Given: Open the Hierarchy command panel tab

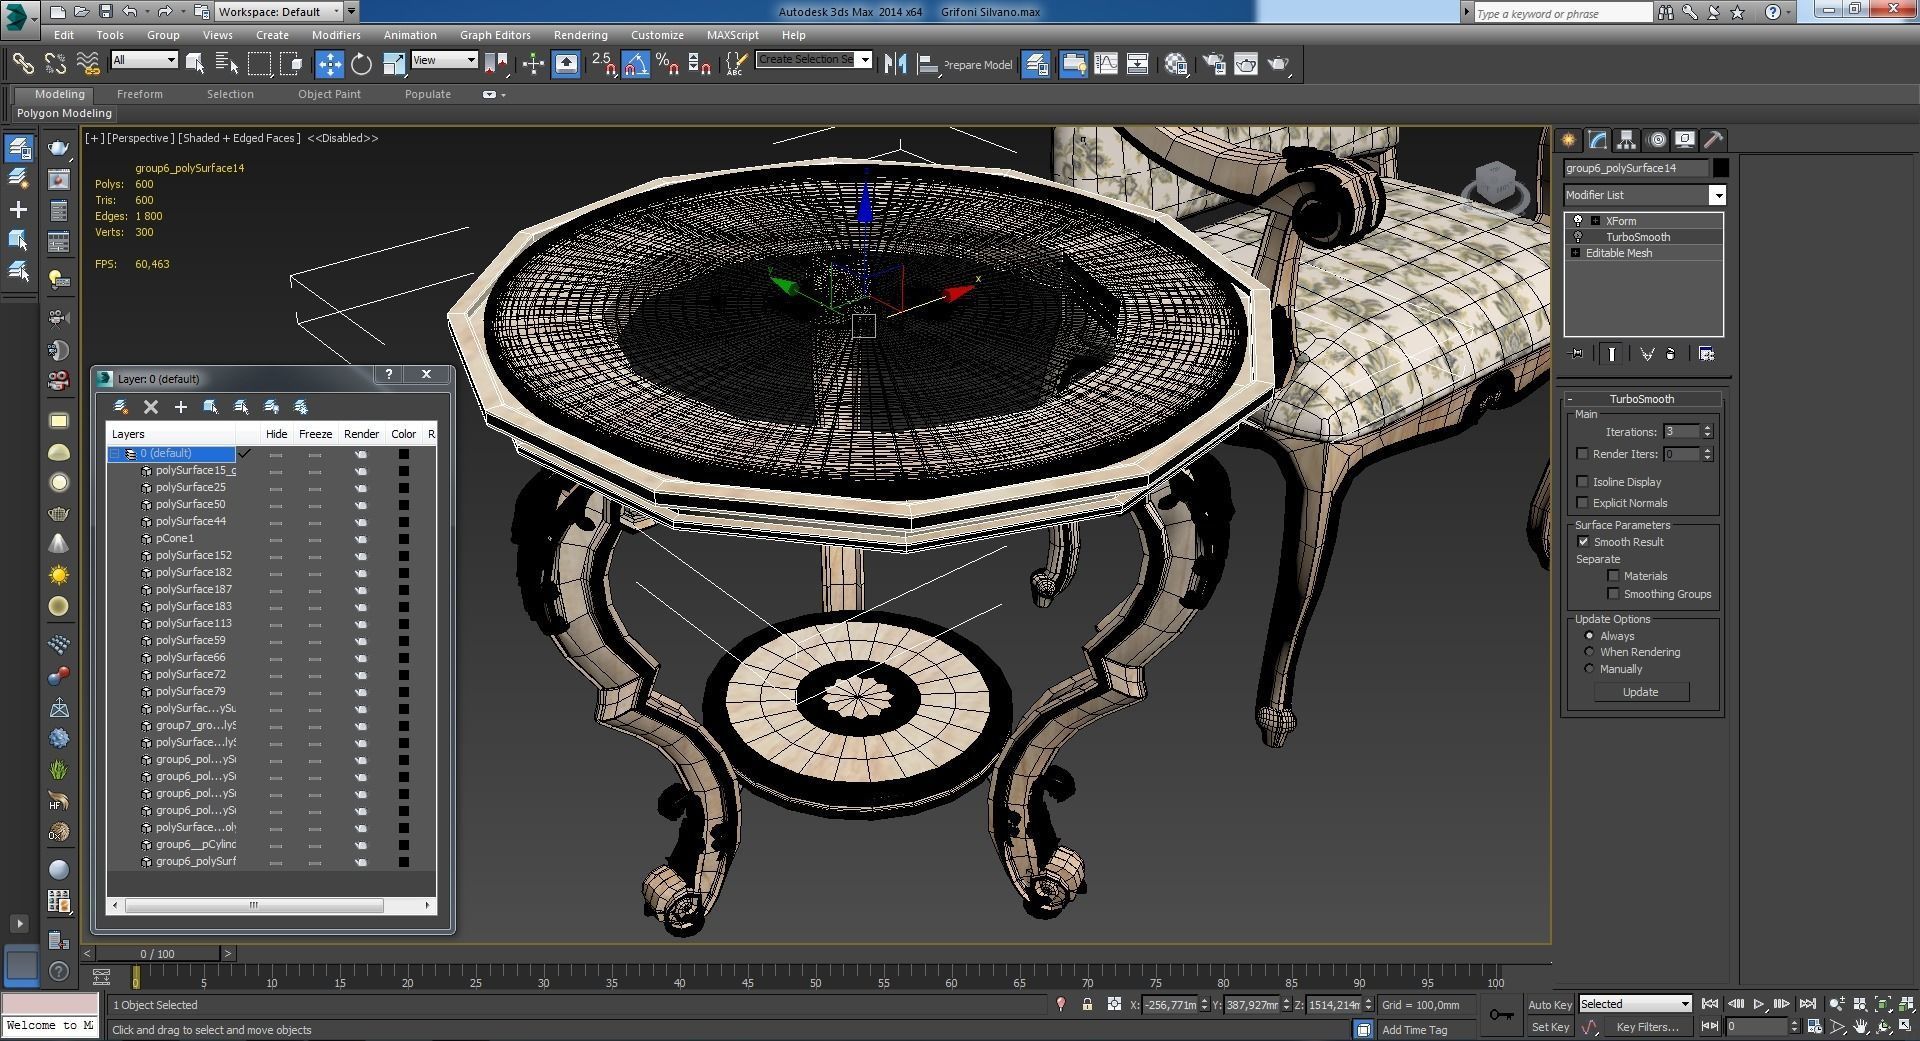Looking at the screenshot, I should pos(1626,140).
